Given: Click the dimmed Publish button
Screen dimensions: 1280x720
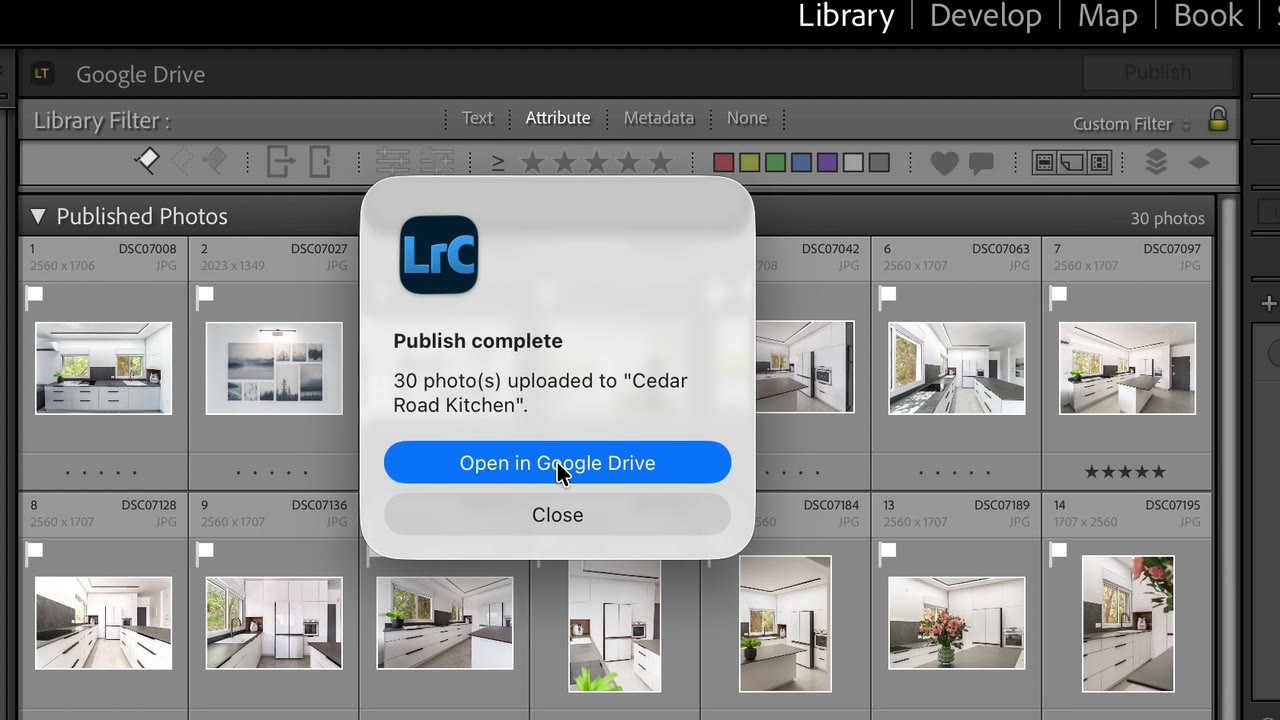Looking at the screenshot, I should pos(1158,72).
